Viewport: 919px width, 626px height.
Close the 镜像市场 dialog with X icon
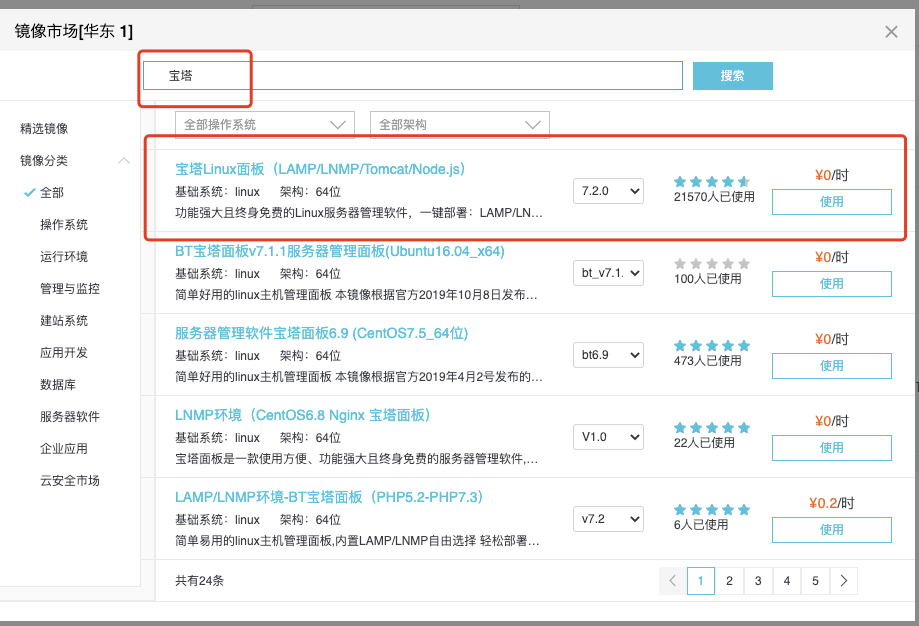(891, 32)
